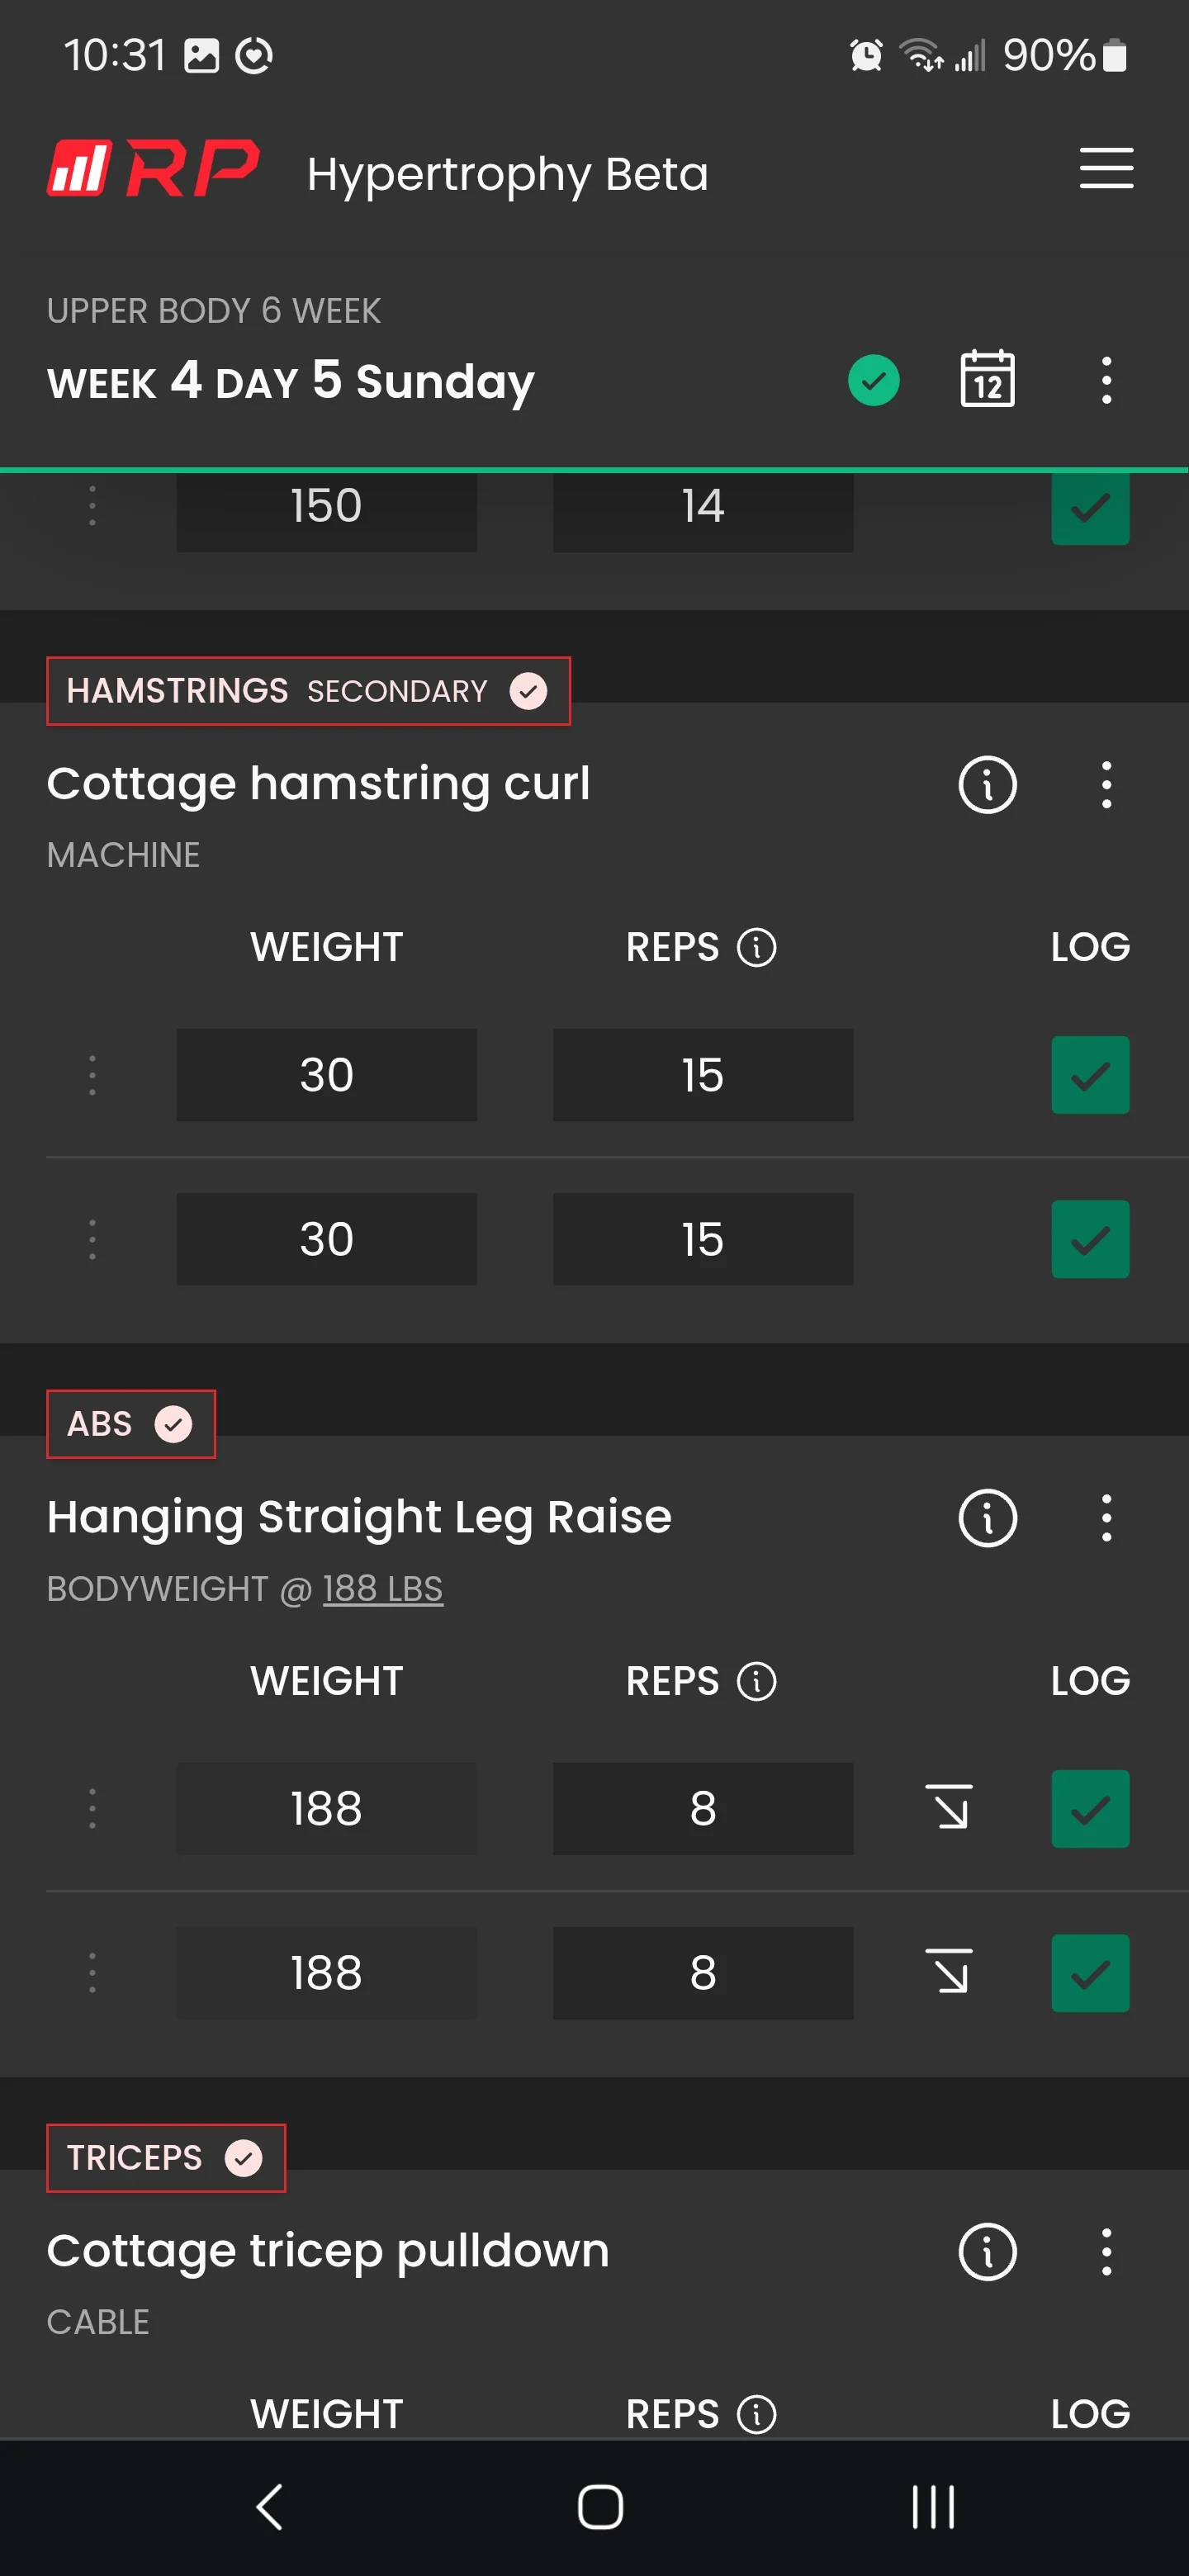Open Cottage hamstring curl exercise options menu

click(1106, 785)
